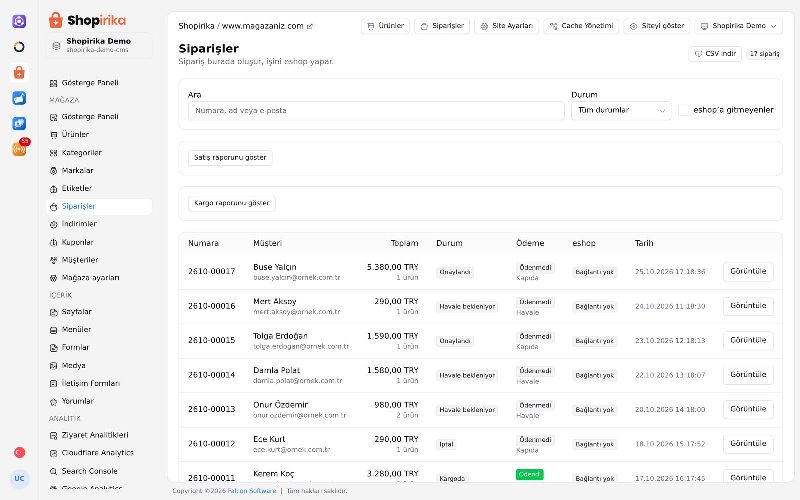This screenshot has height=500, width=800.
Task: Focus the order search input field
Action: click(376, 111)
